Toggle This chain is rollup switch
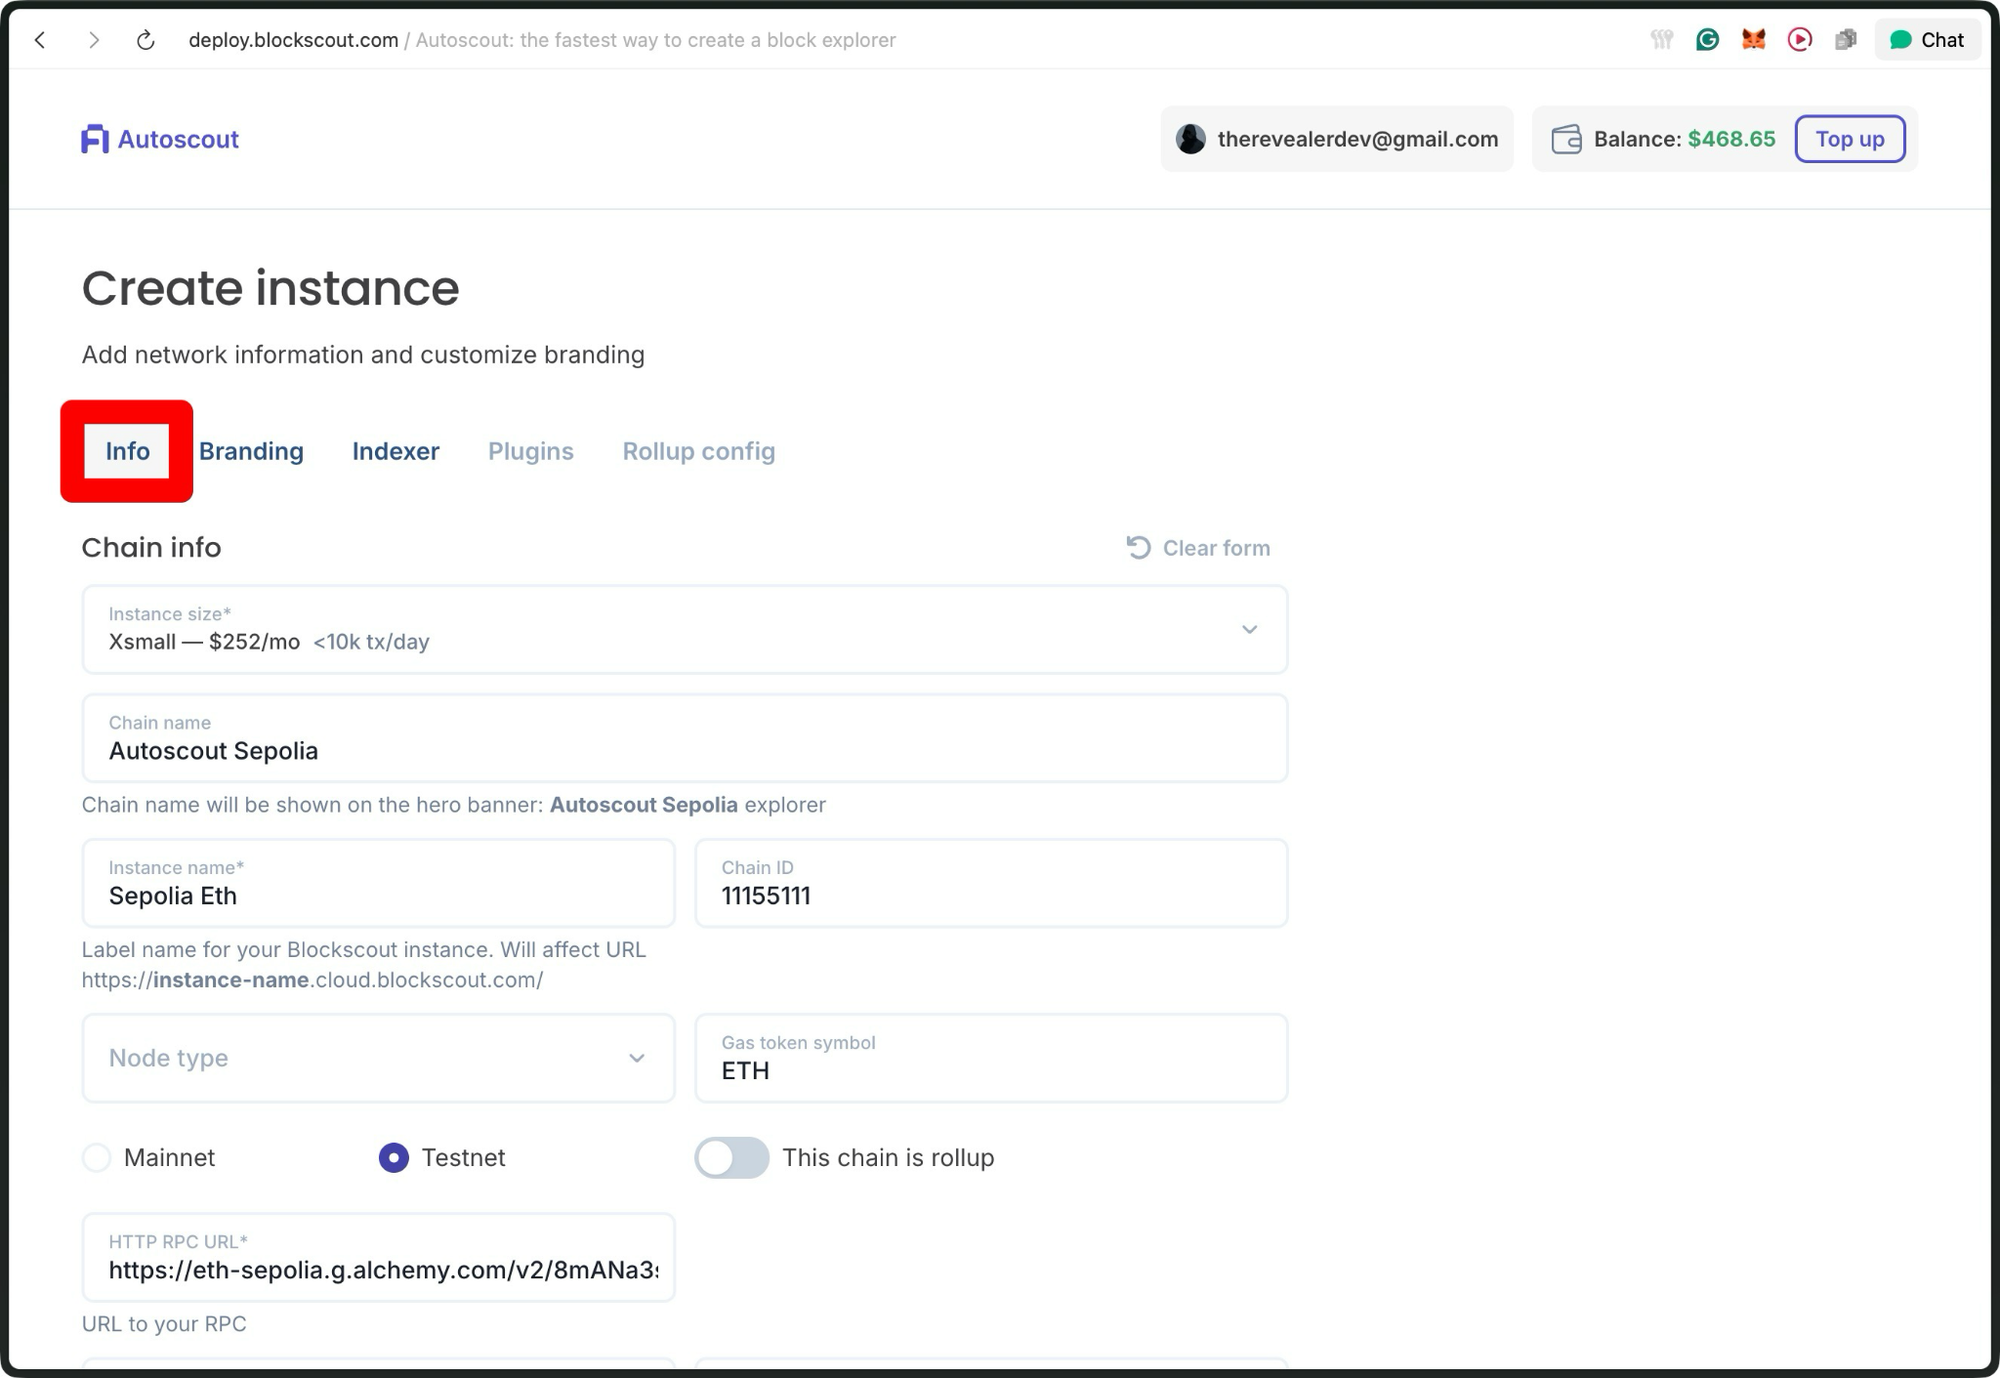Image resolution: width=2000 pixels, height=1378 pixels. (732, 1157)
